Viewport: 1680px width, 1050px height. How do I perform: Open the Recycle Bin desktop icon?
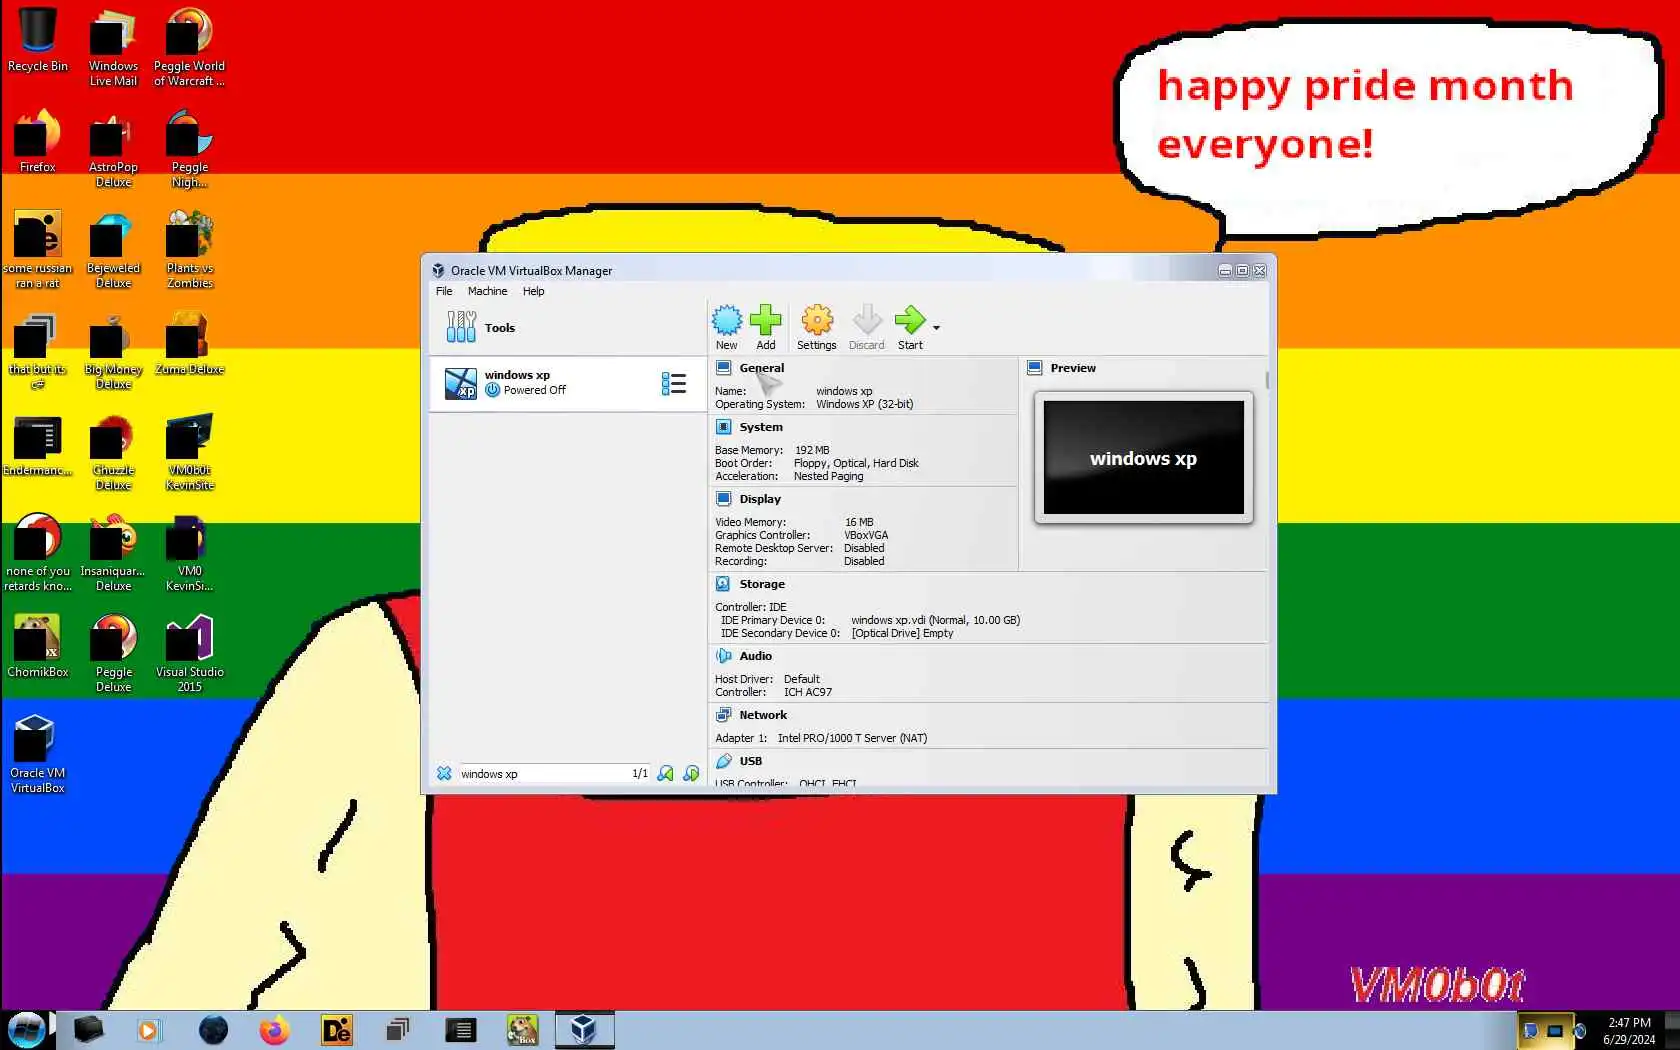[38, 40]
